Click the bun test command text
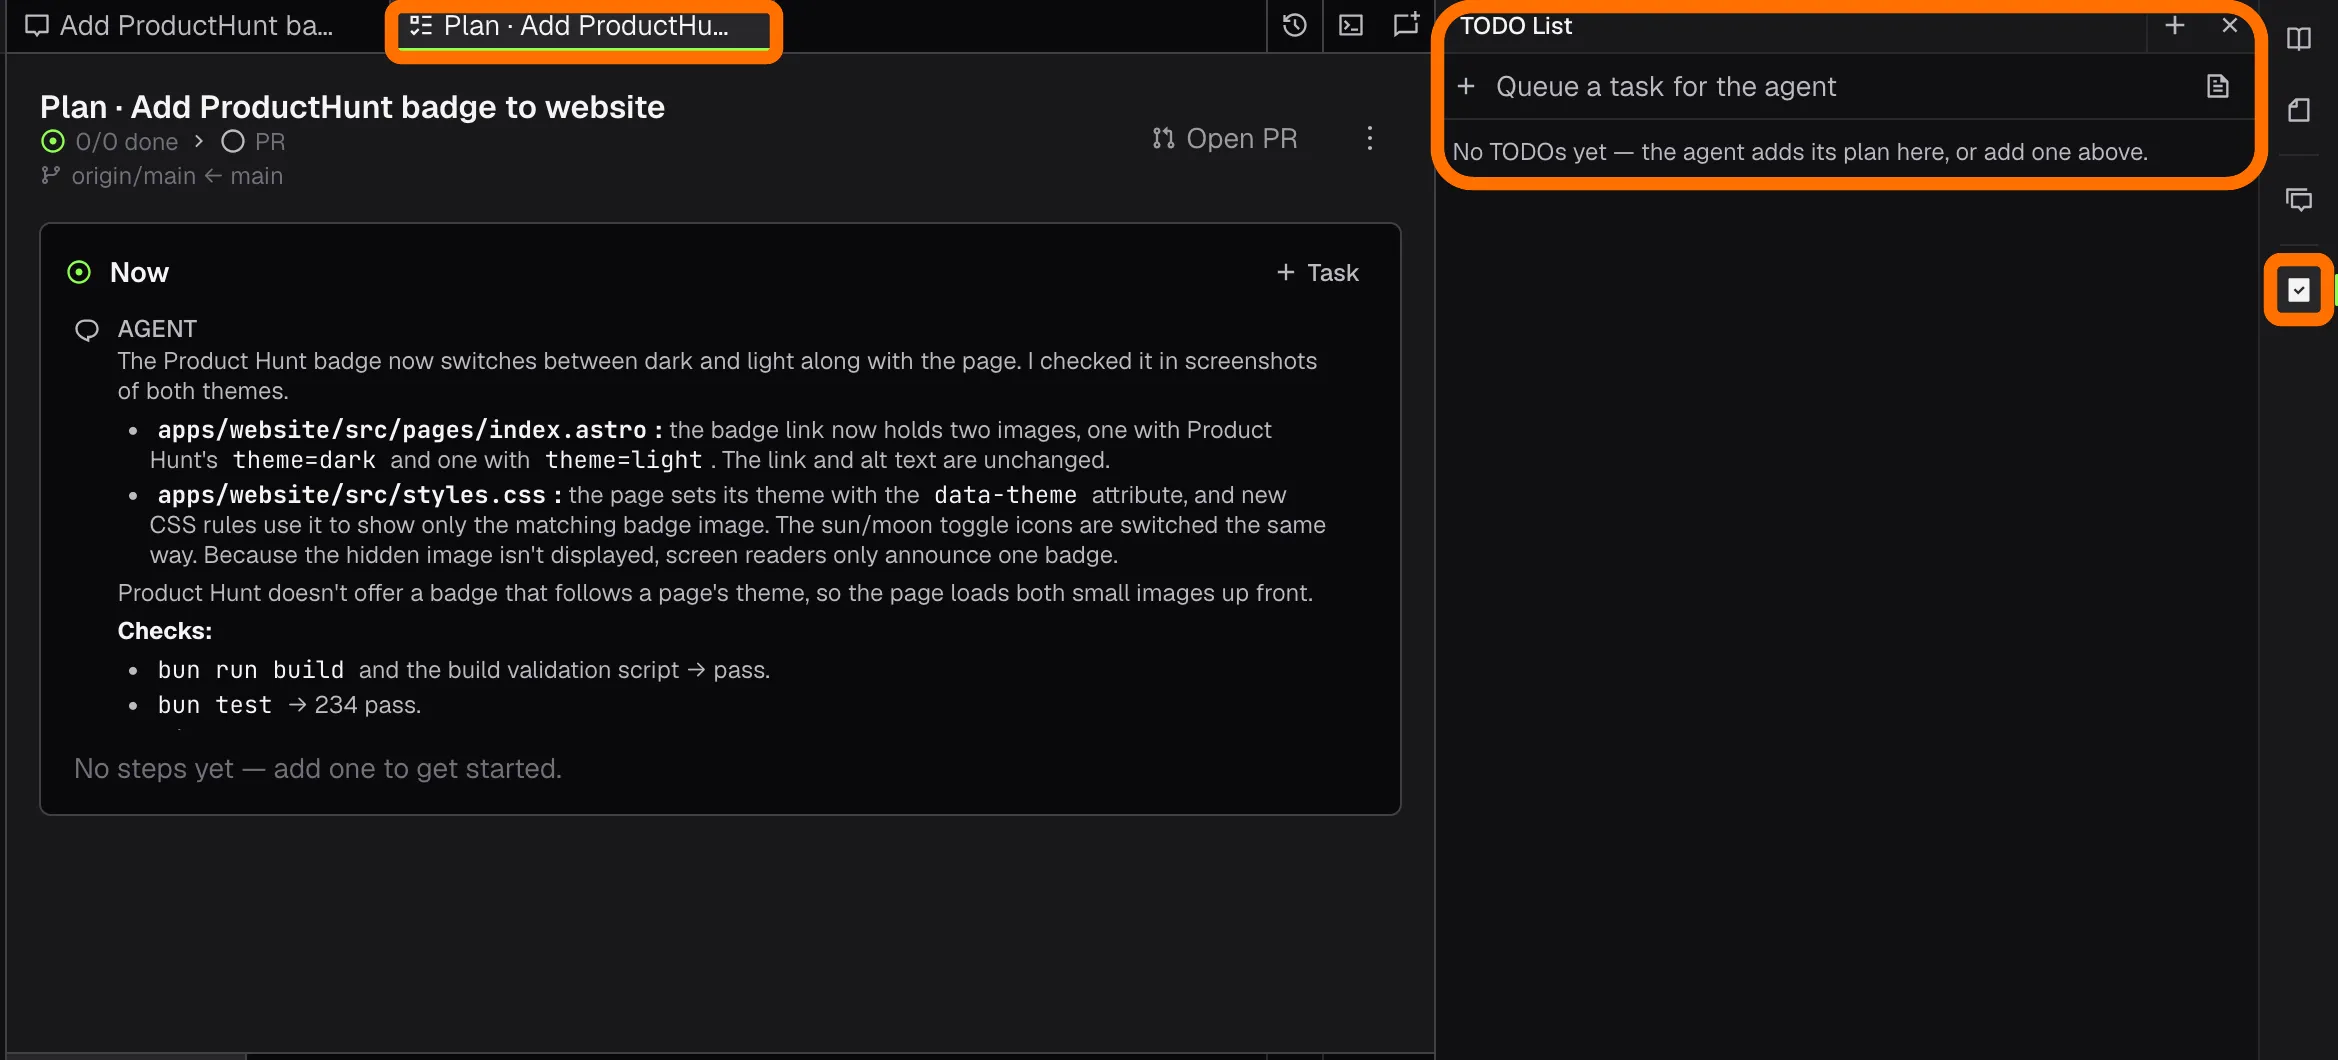2338x1060 pixels. [214, 705]
